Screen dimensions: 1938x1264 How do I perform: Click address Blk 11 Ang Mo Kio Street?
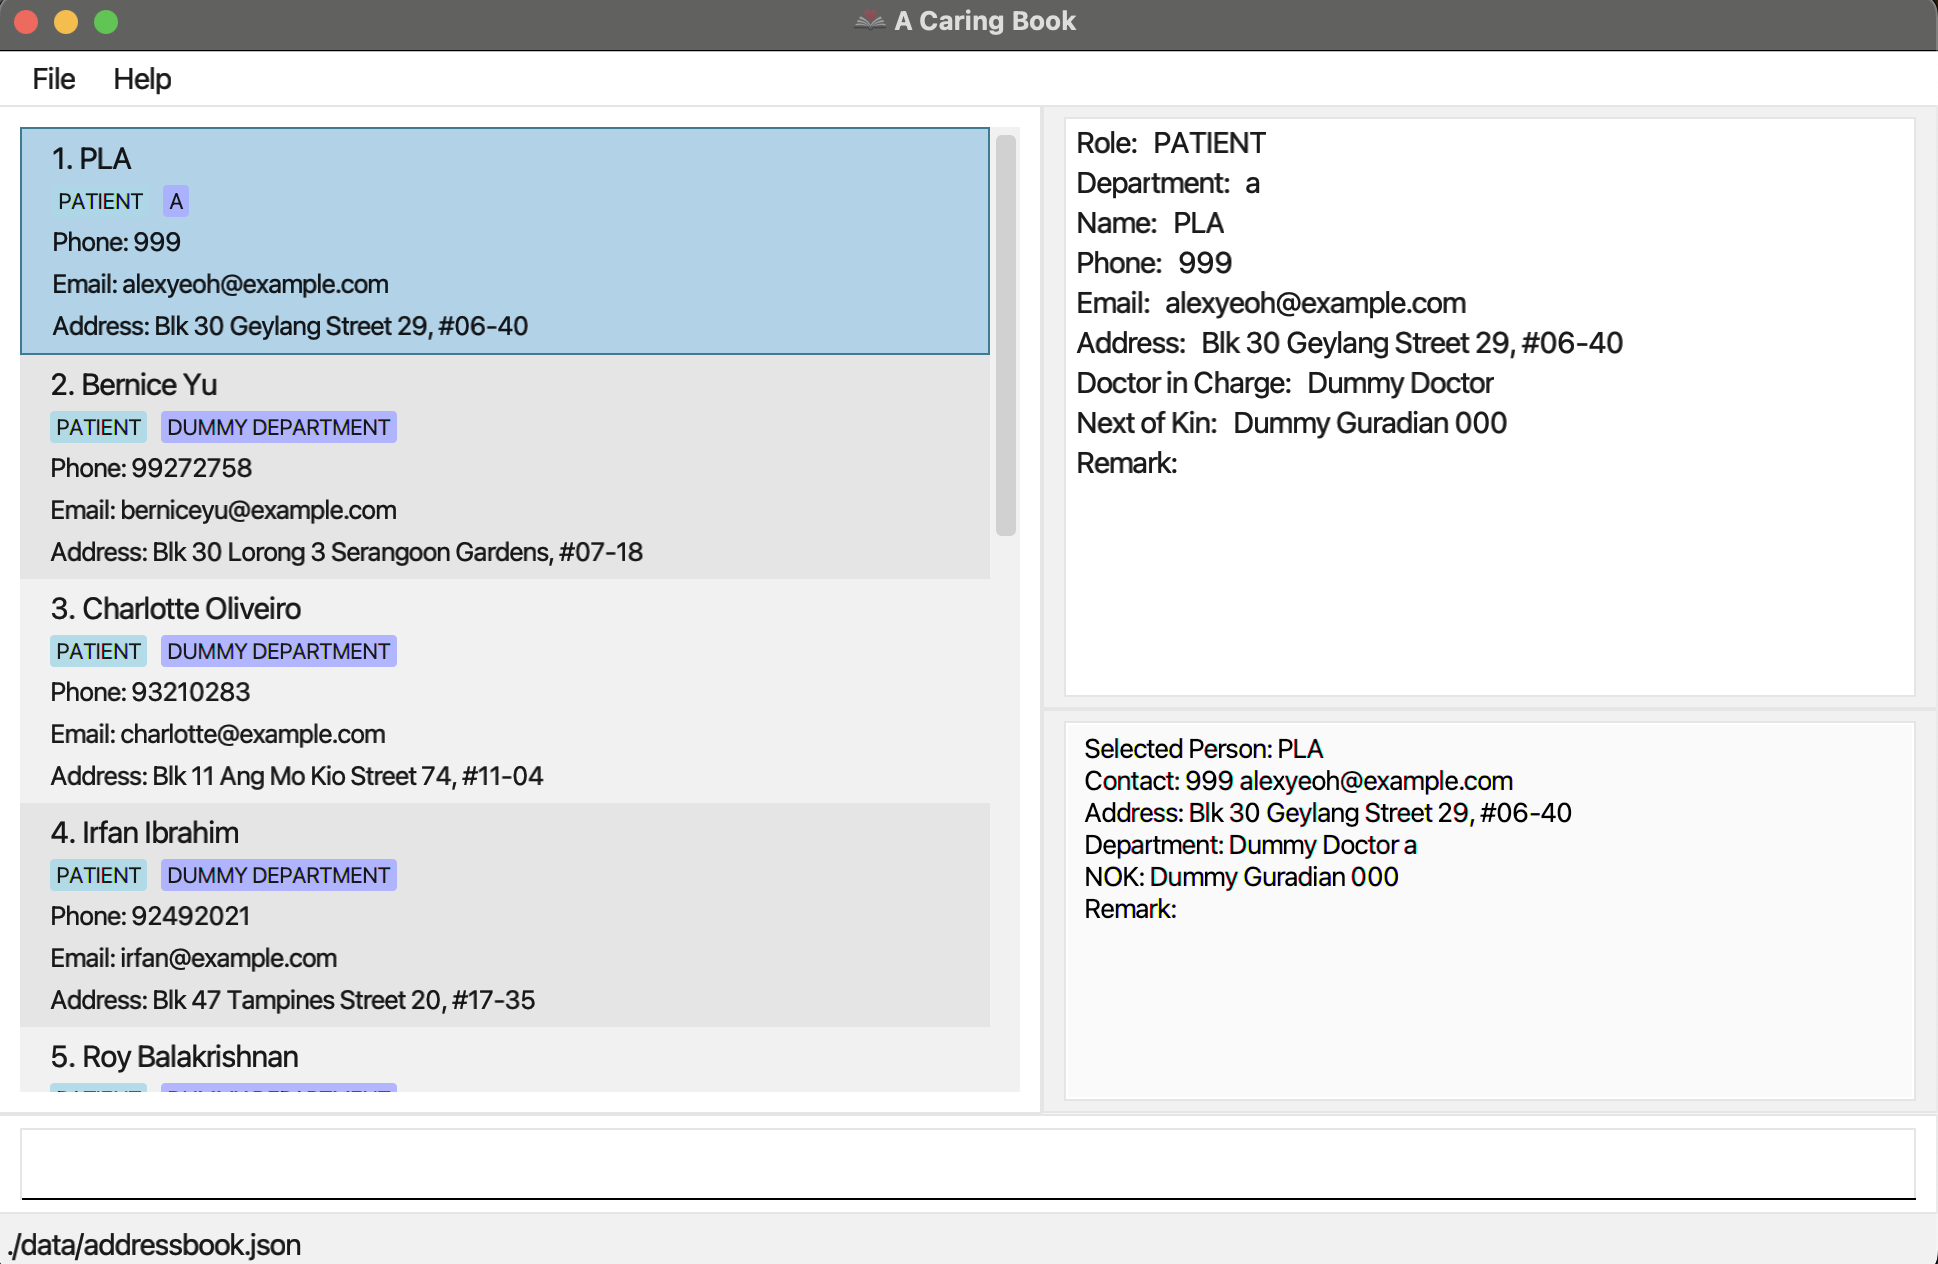[x=297, y=776]
